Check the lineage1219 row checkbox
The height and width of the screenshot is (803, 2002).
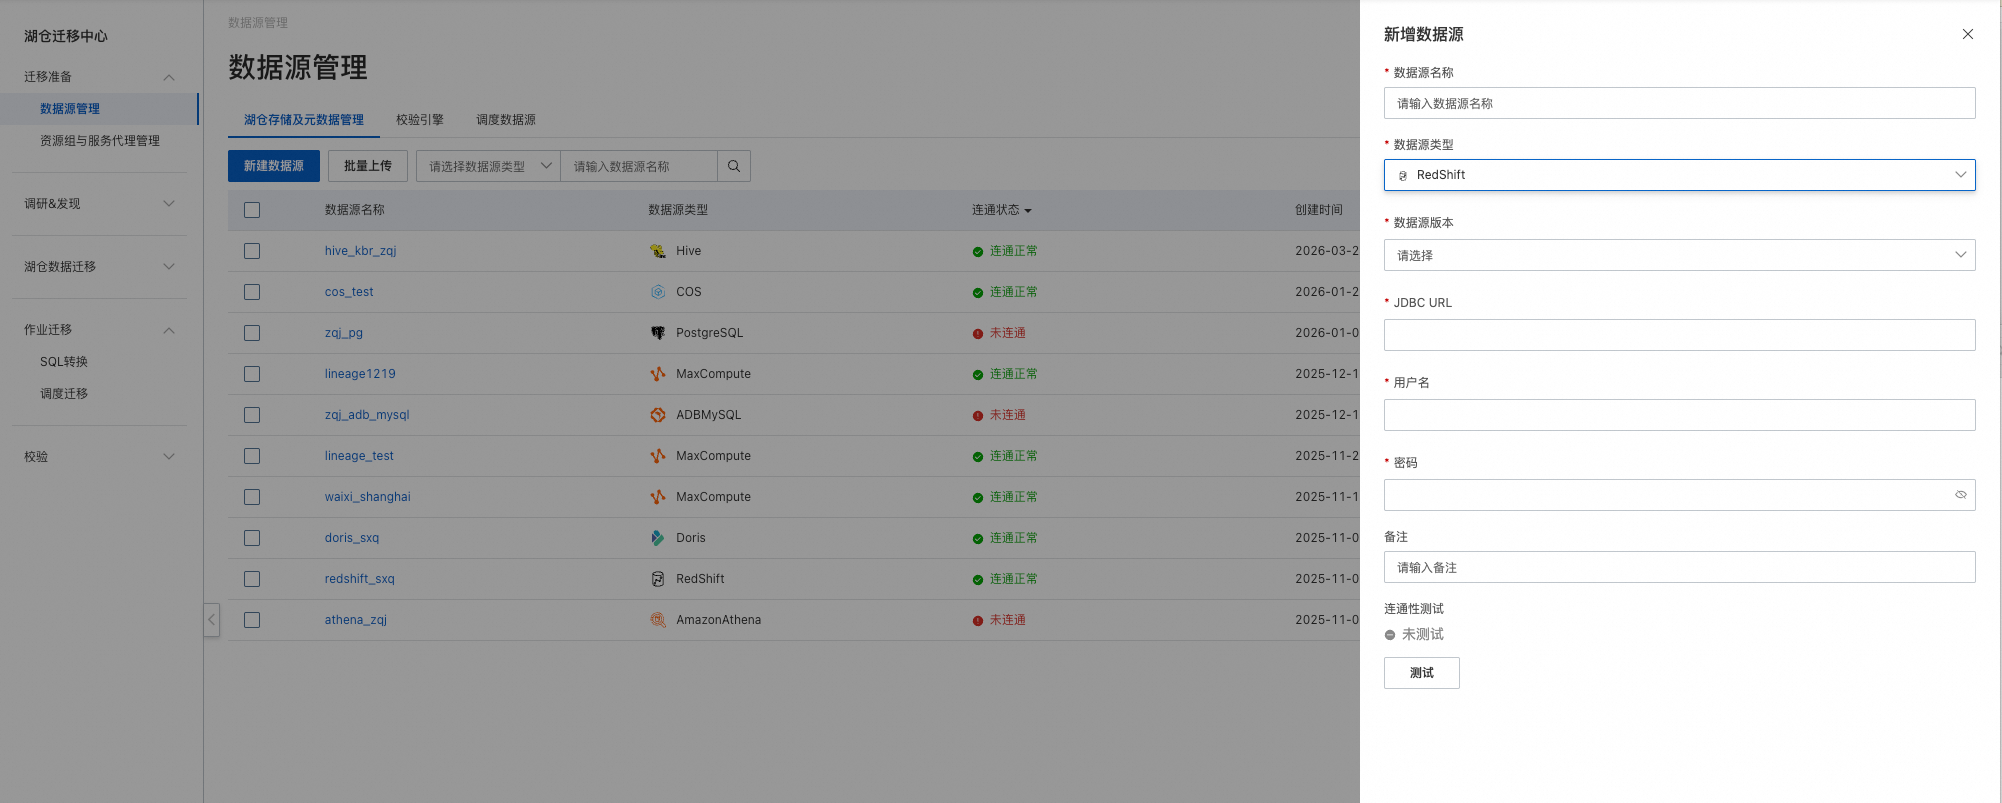tap(252, 374)
